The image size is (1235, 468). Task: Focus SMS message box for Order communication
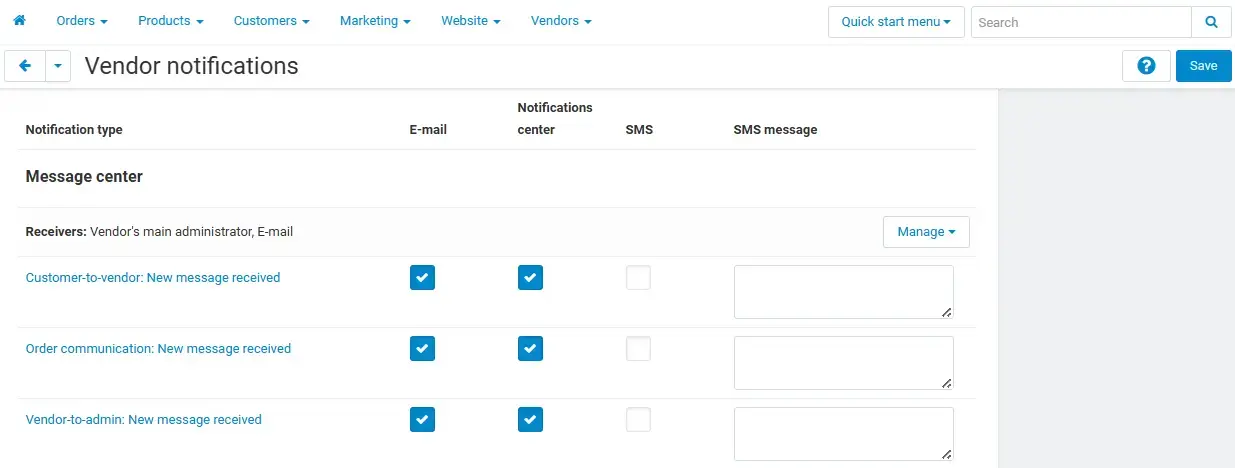[843, 362]
